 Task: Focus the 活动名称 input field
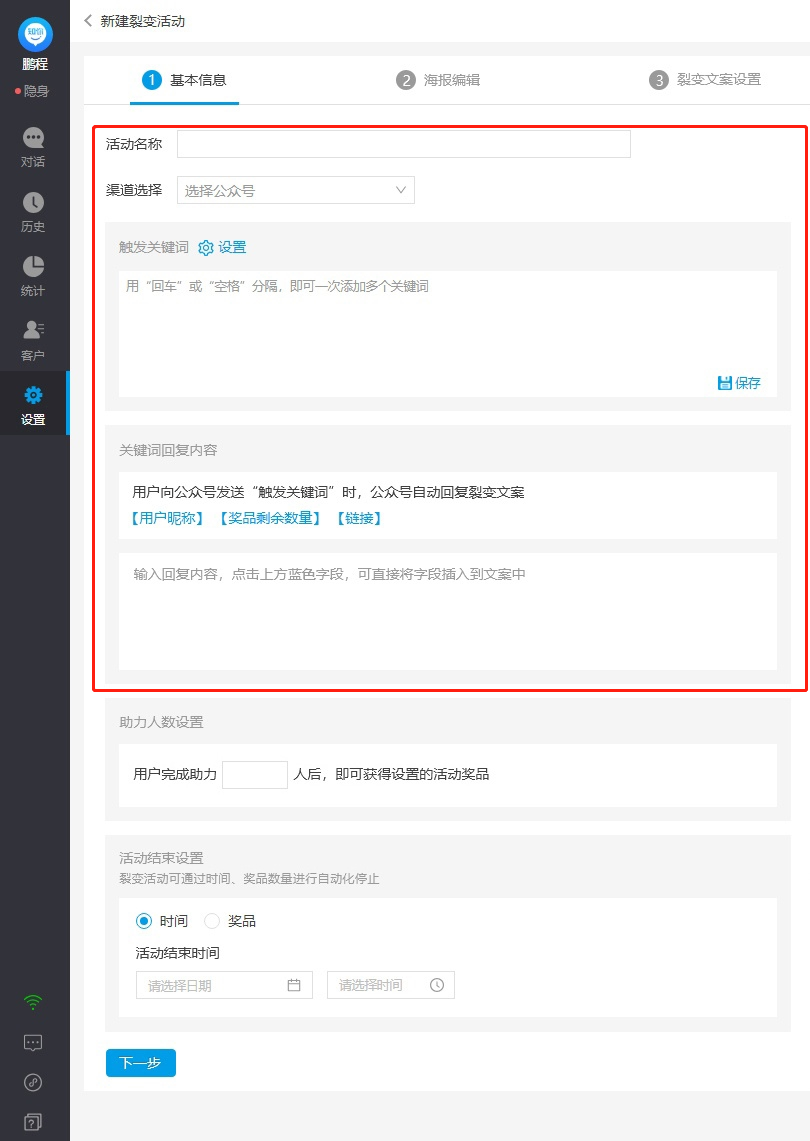coord(404,144)
